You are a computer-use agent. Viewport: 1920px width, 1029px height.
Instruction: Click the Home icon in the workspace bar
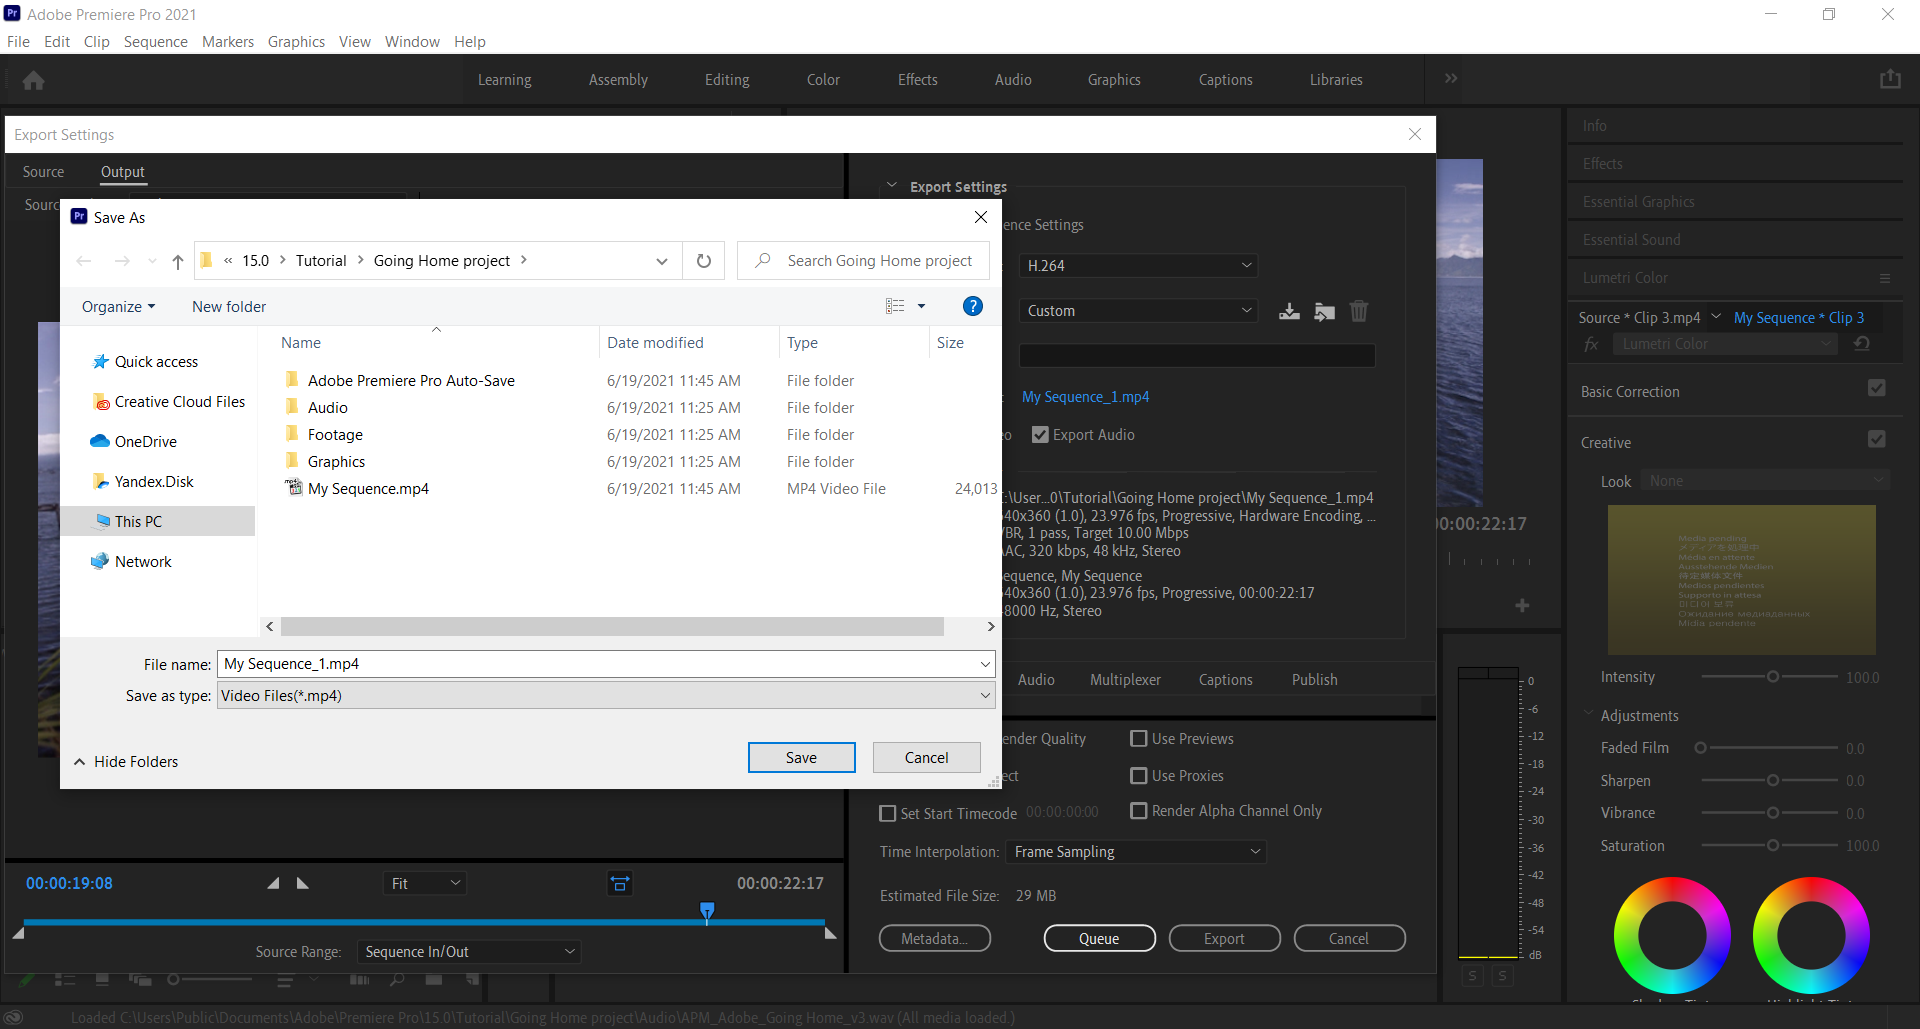(x=34, y=80)
